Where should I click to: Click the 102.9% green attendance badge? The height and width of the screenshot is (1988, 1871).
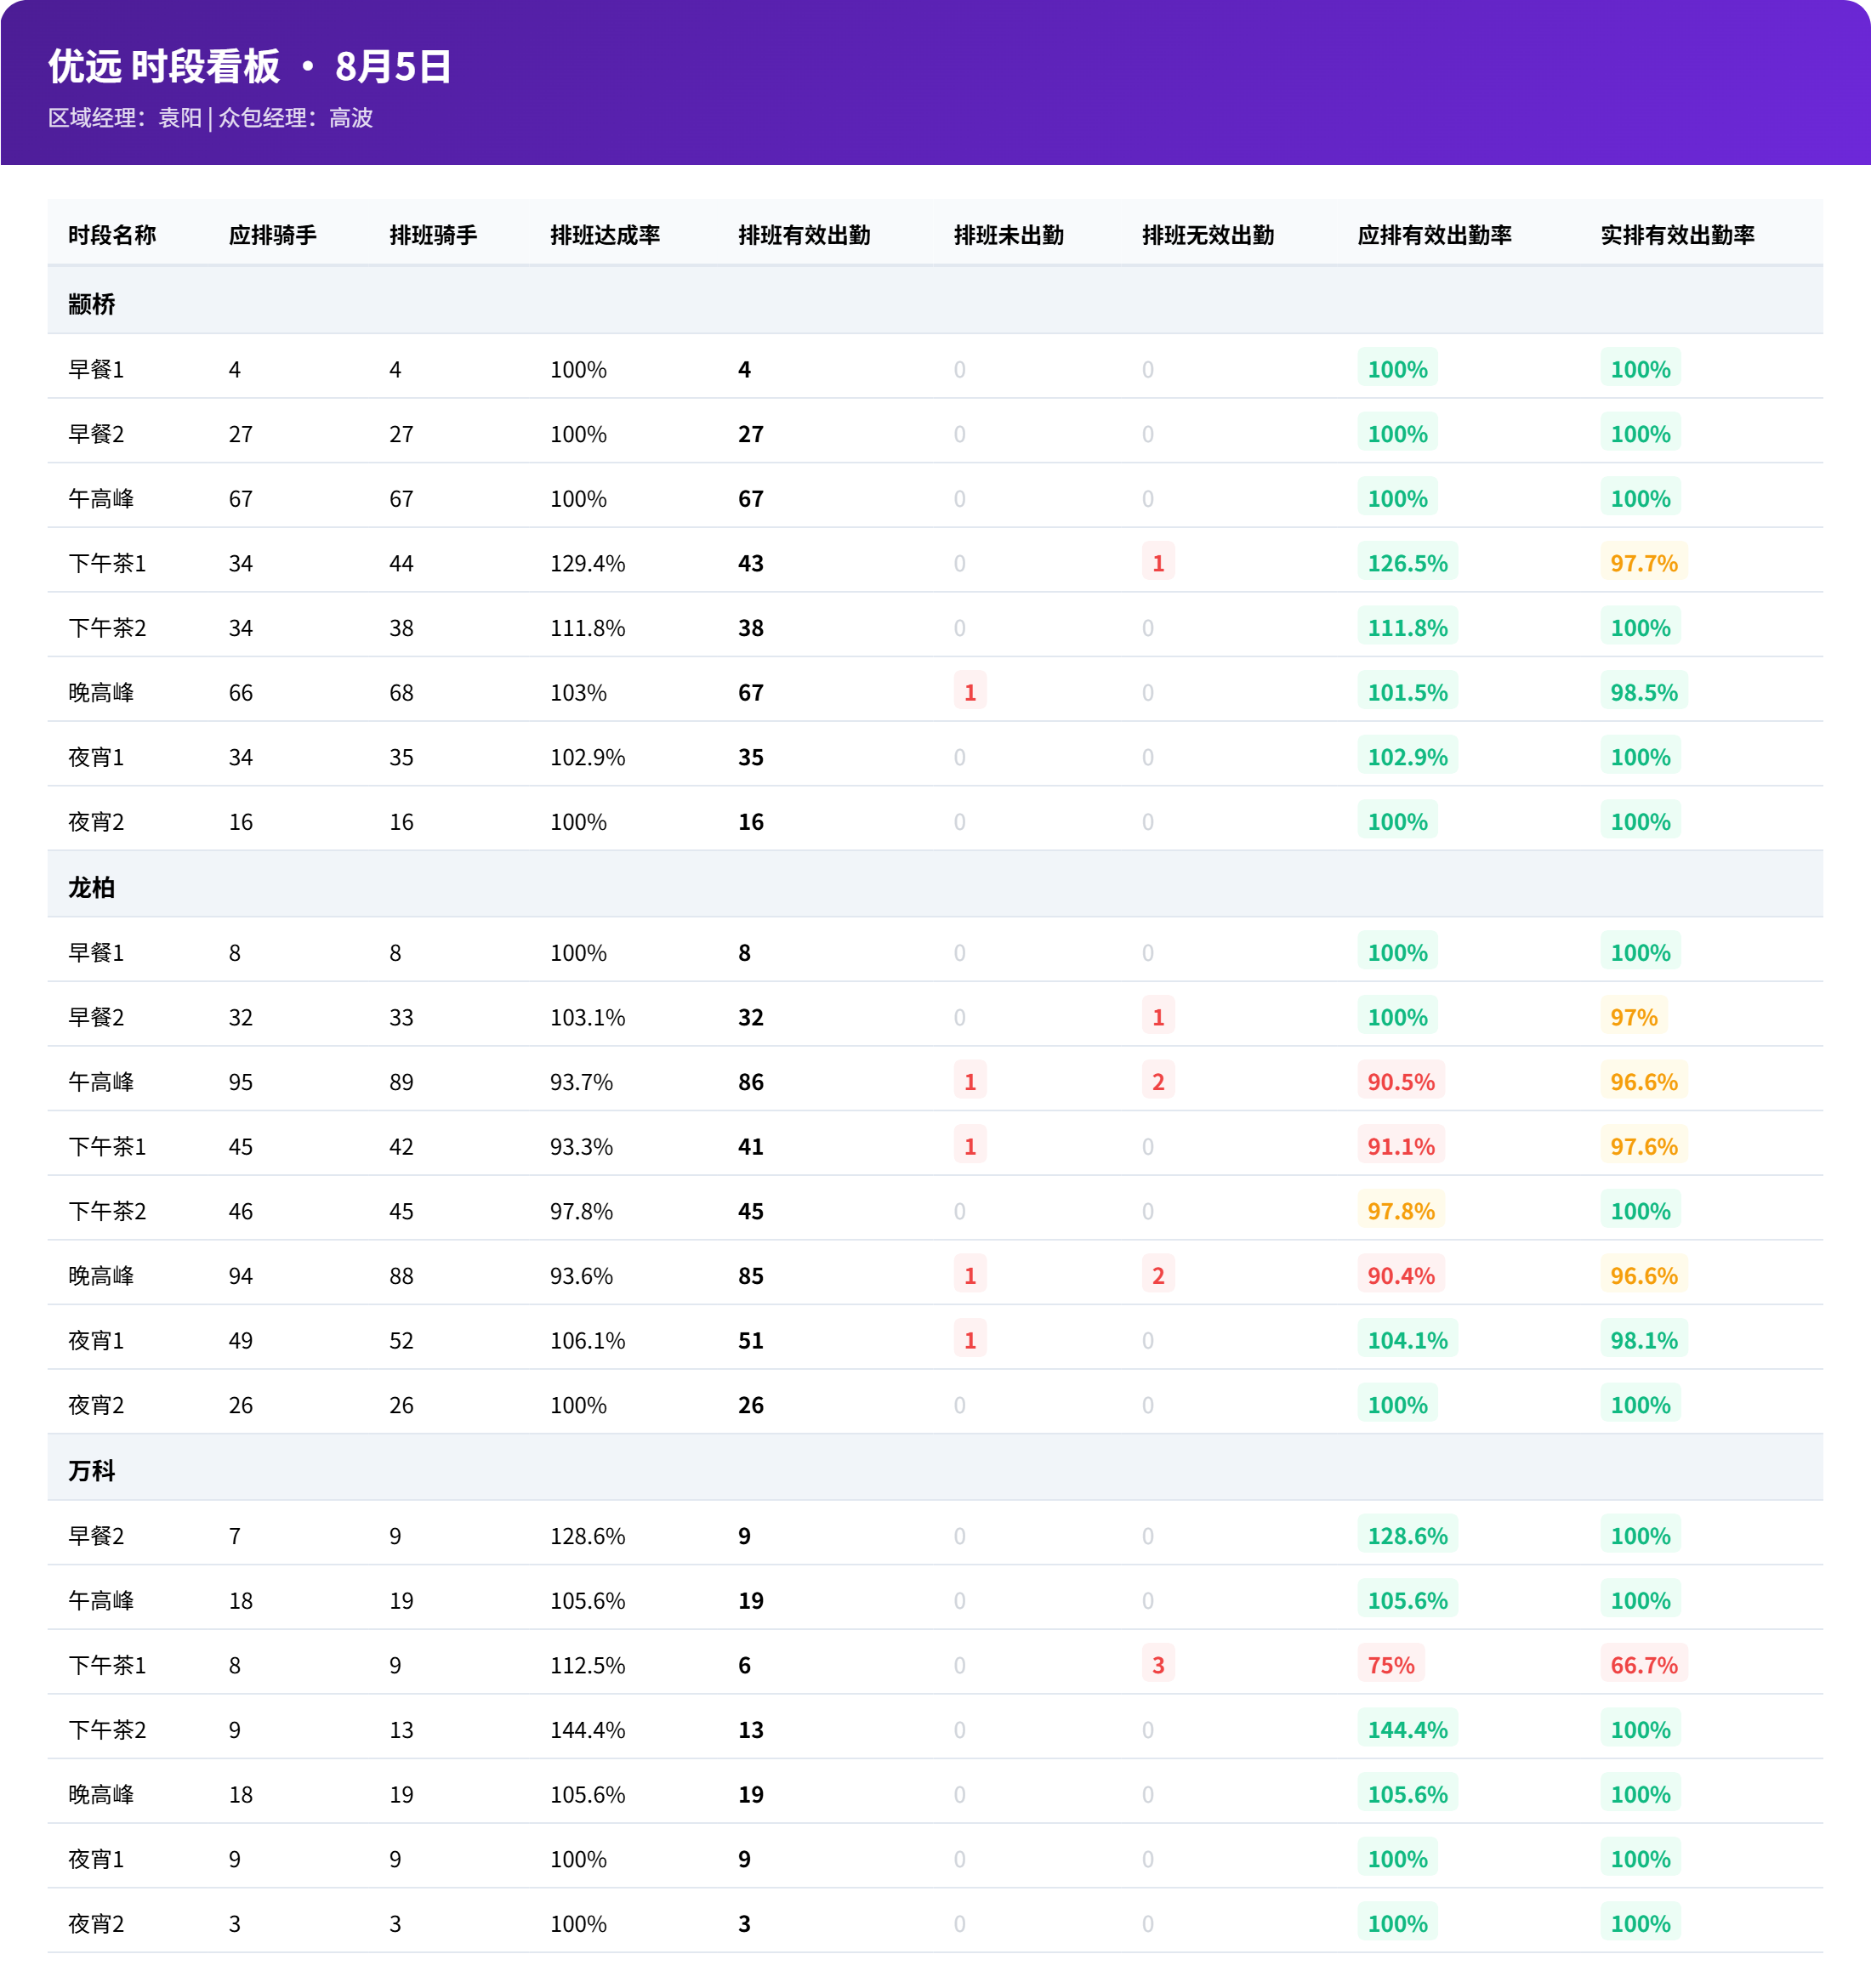(1407, 756)
